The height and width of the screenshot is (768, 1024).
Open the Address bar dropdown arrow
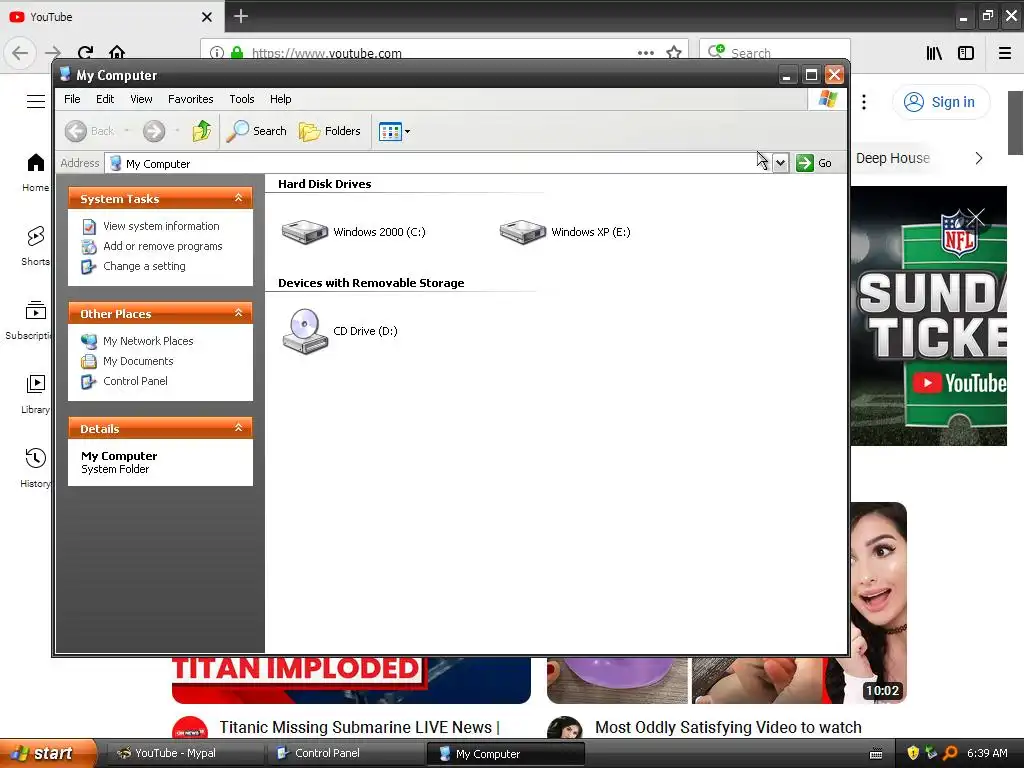[x=780, y=163]
